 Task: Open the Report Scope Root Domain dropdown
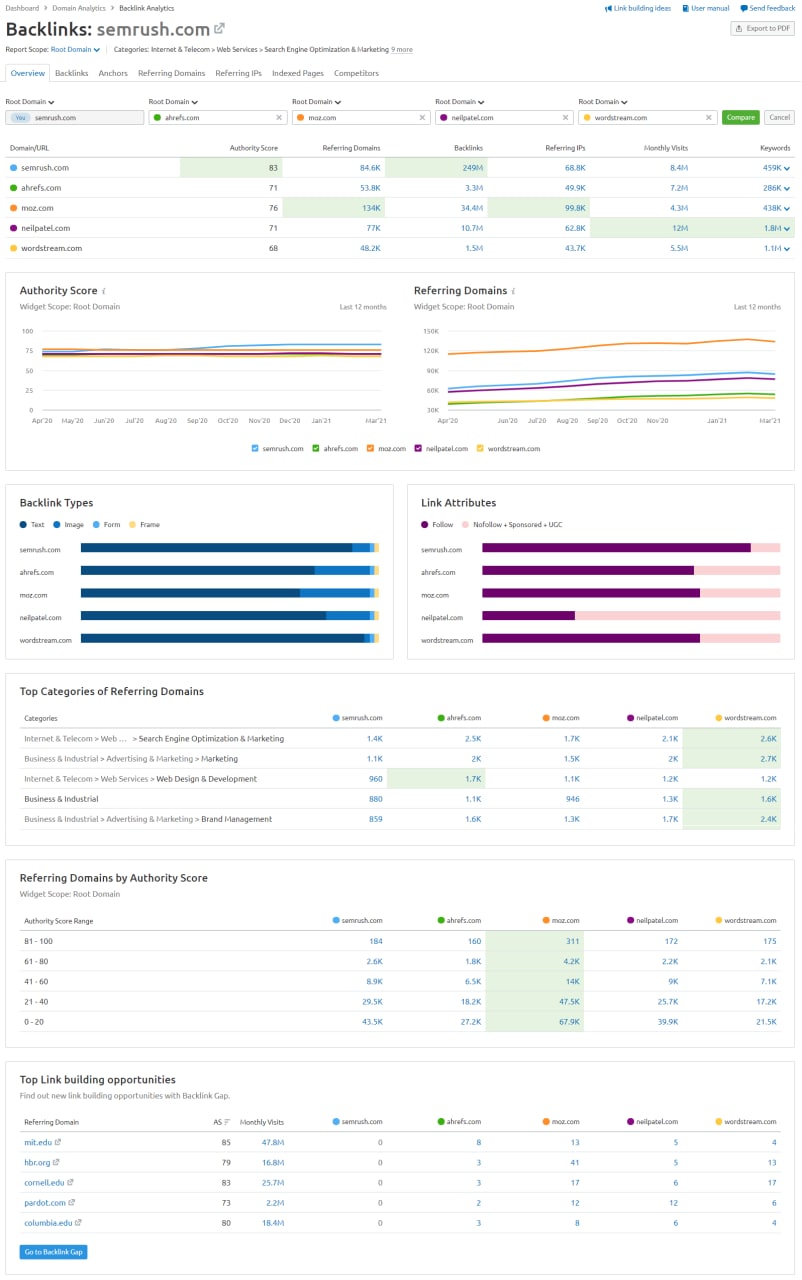pyautogui.click(x=76, y=48)
